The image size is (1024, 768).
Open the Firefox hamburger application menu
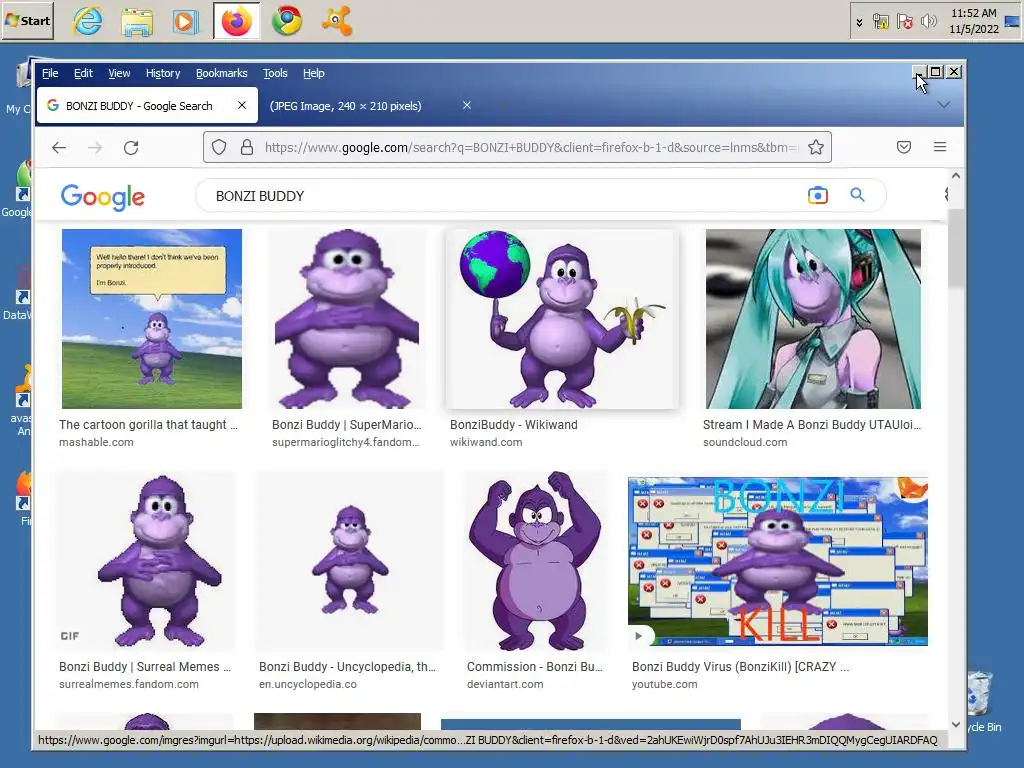(940, 147)
